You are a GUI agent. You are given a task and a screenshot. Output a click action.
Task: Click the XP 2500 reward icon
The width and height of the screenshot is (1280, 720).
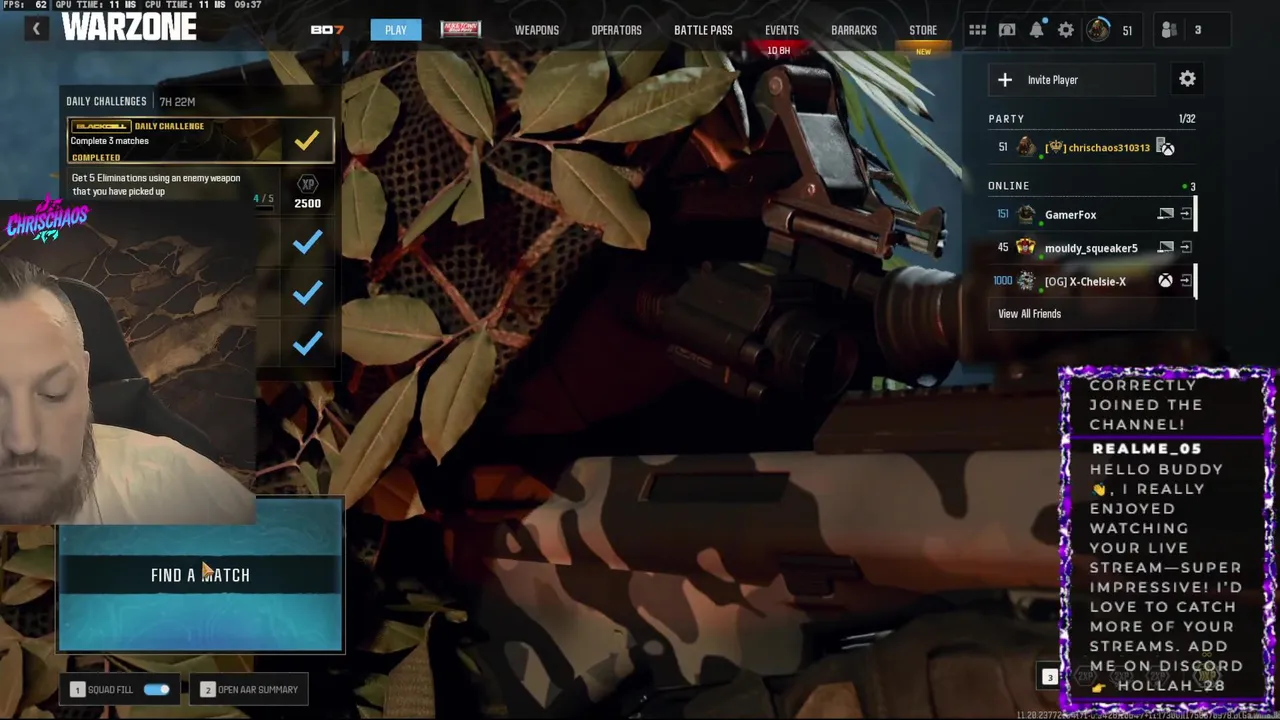click(308, 185)
